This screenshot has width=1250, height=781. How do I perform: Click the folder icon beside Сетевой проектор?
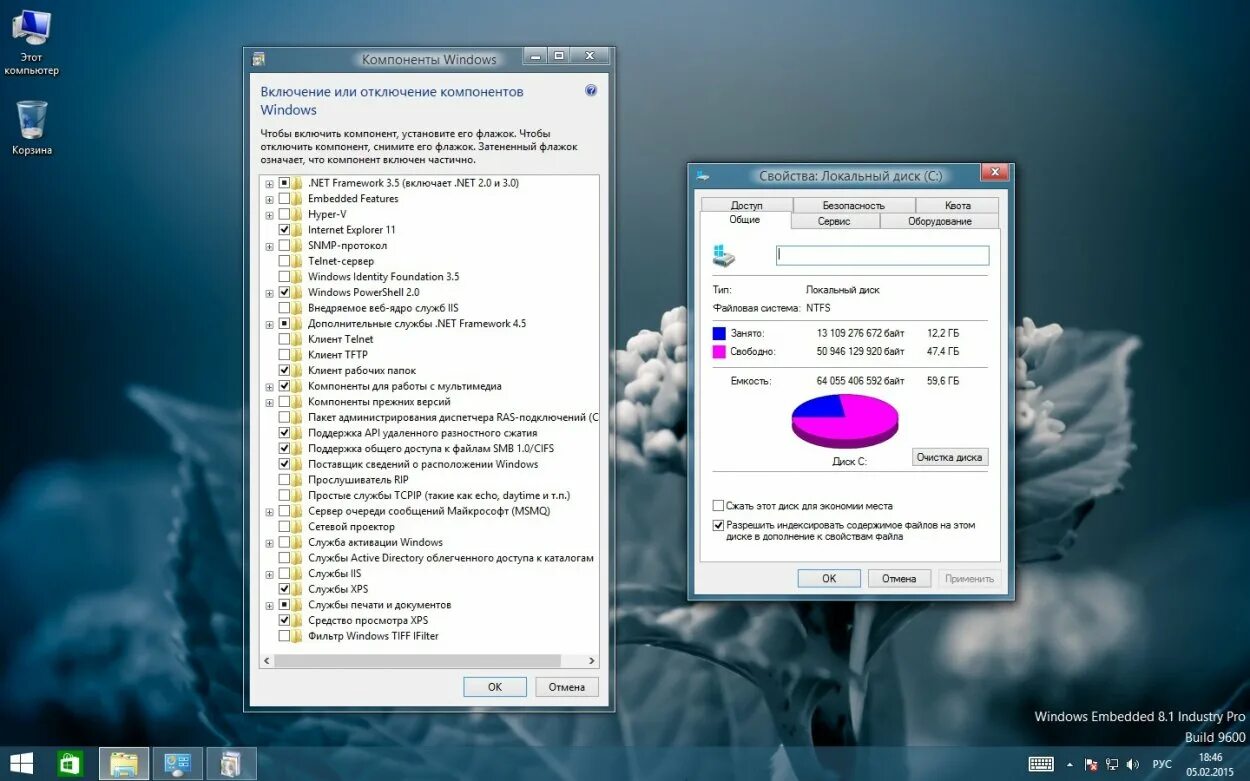pyautogui.click(x=297, y=526)
